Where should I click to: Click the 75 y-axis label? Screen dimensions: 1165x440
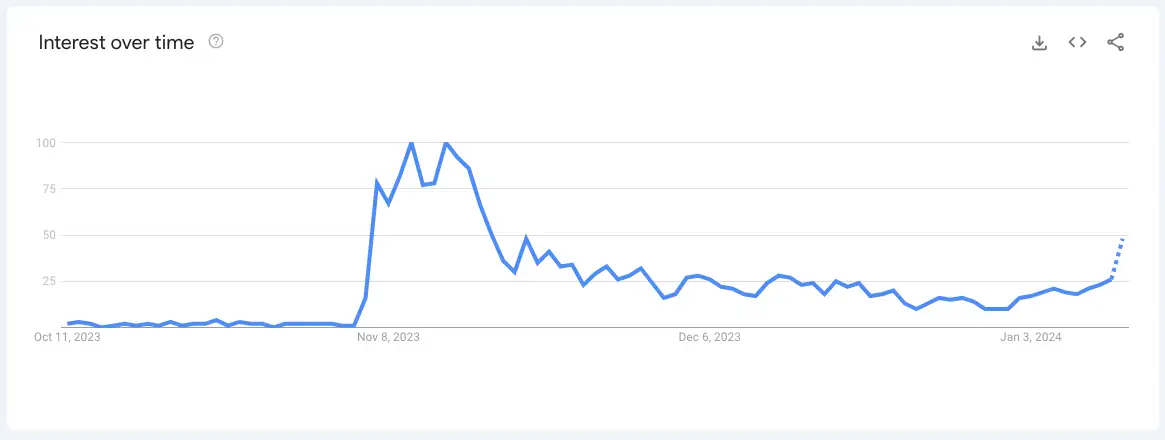tap(50, 189)
